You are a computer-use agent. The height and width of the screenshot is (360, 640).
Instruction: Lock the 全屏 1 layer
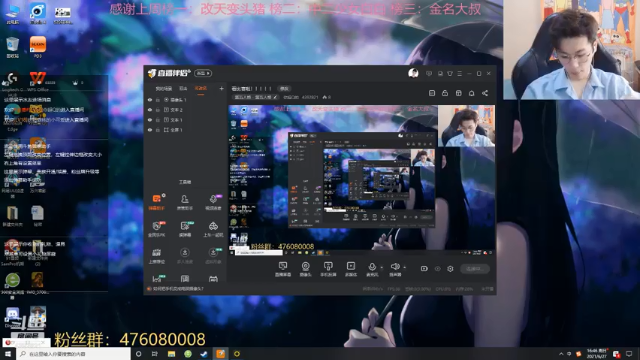[158, 130]
